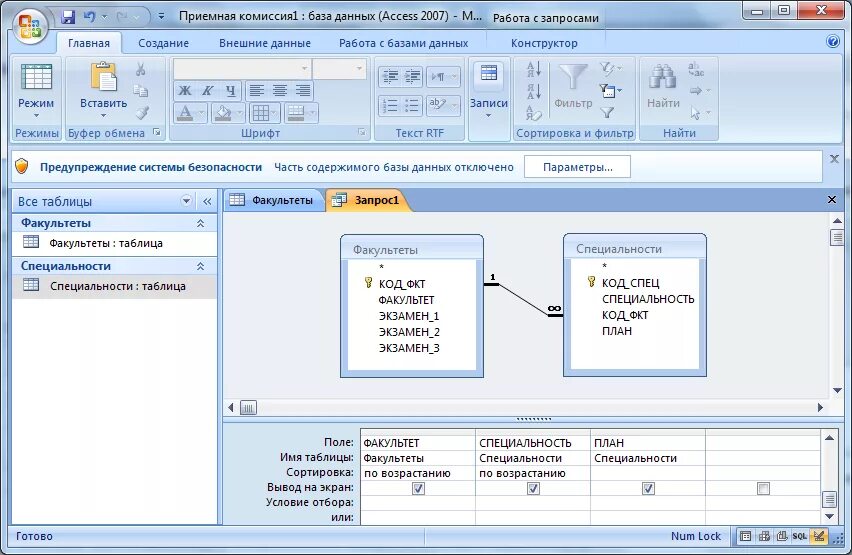Check display box in empty fourth column
852x555 pixels.
(763, 488)
